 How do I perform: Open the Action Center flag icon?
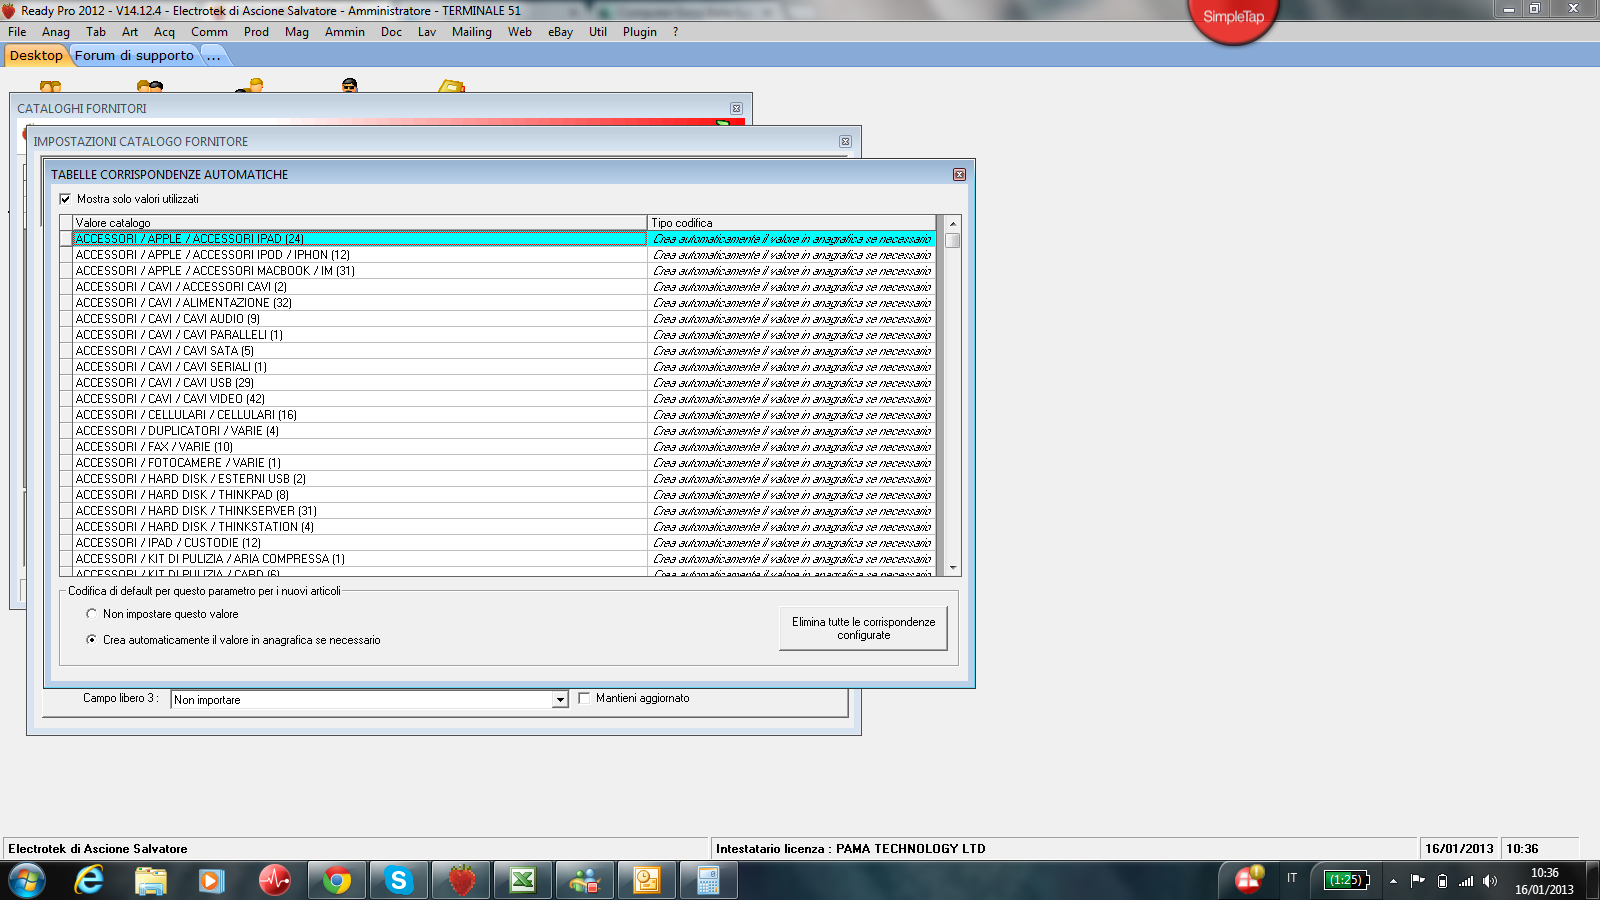pyautogui.click(x=1417, y=880)
